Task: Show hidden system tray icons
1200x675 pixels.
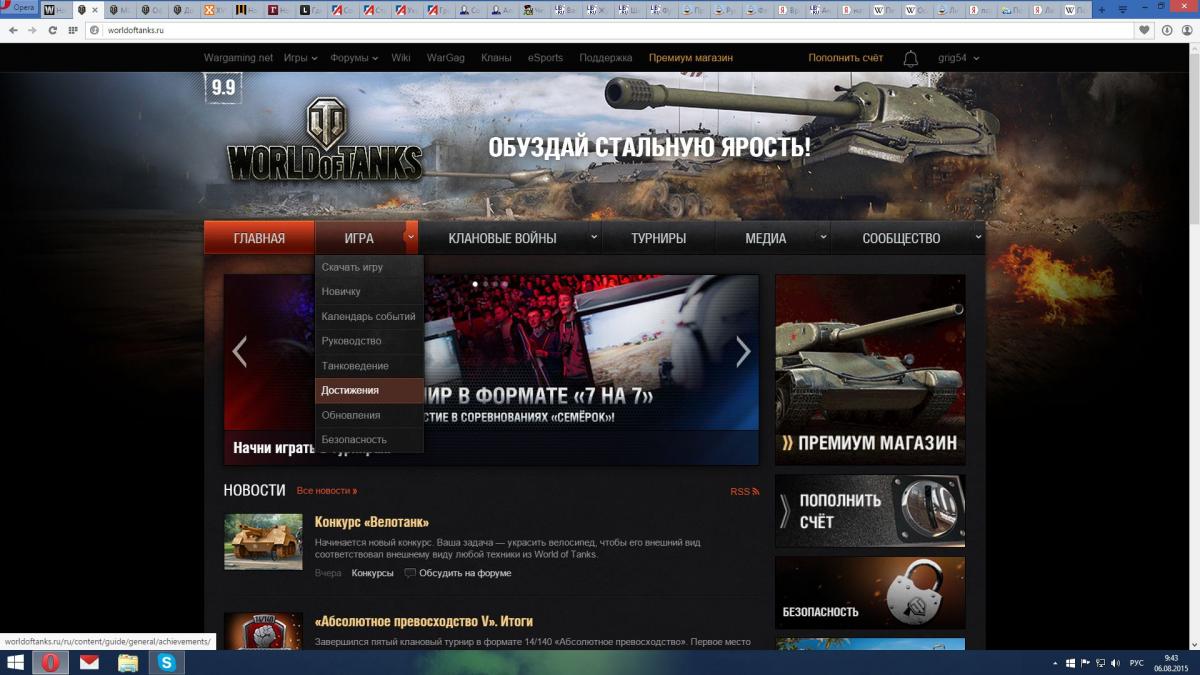Action: point(1056,663)
